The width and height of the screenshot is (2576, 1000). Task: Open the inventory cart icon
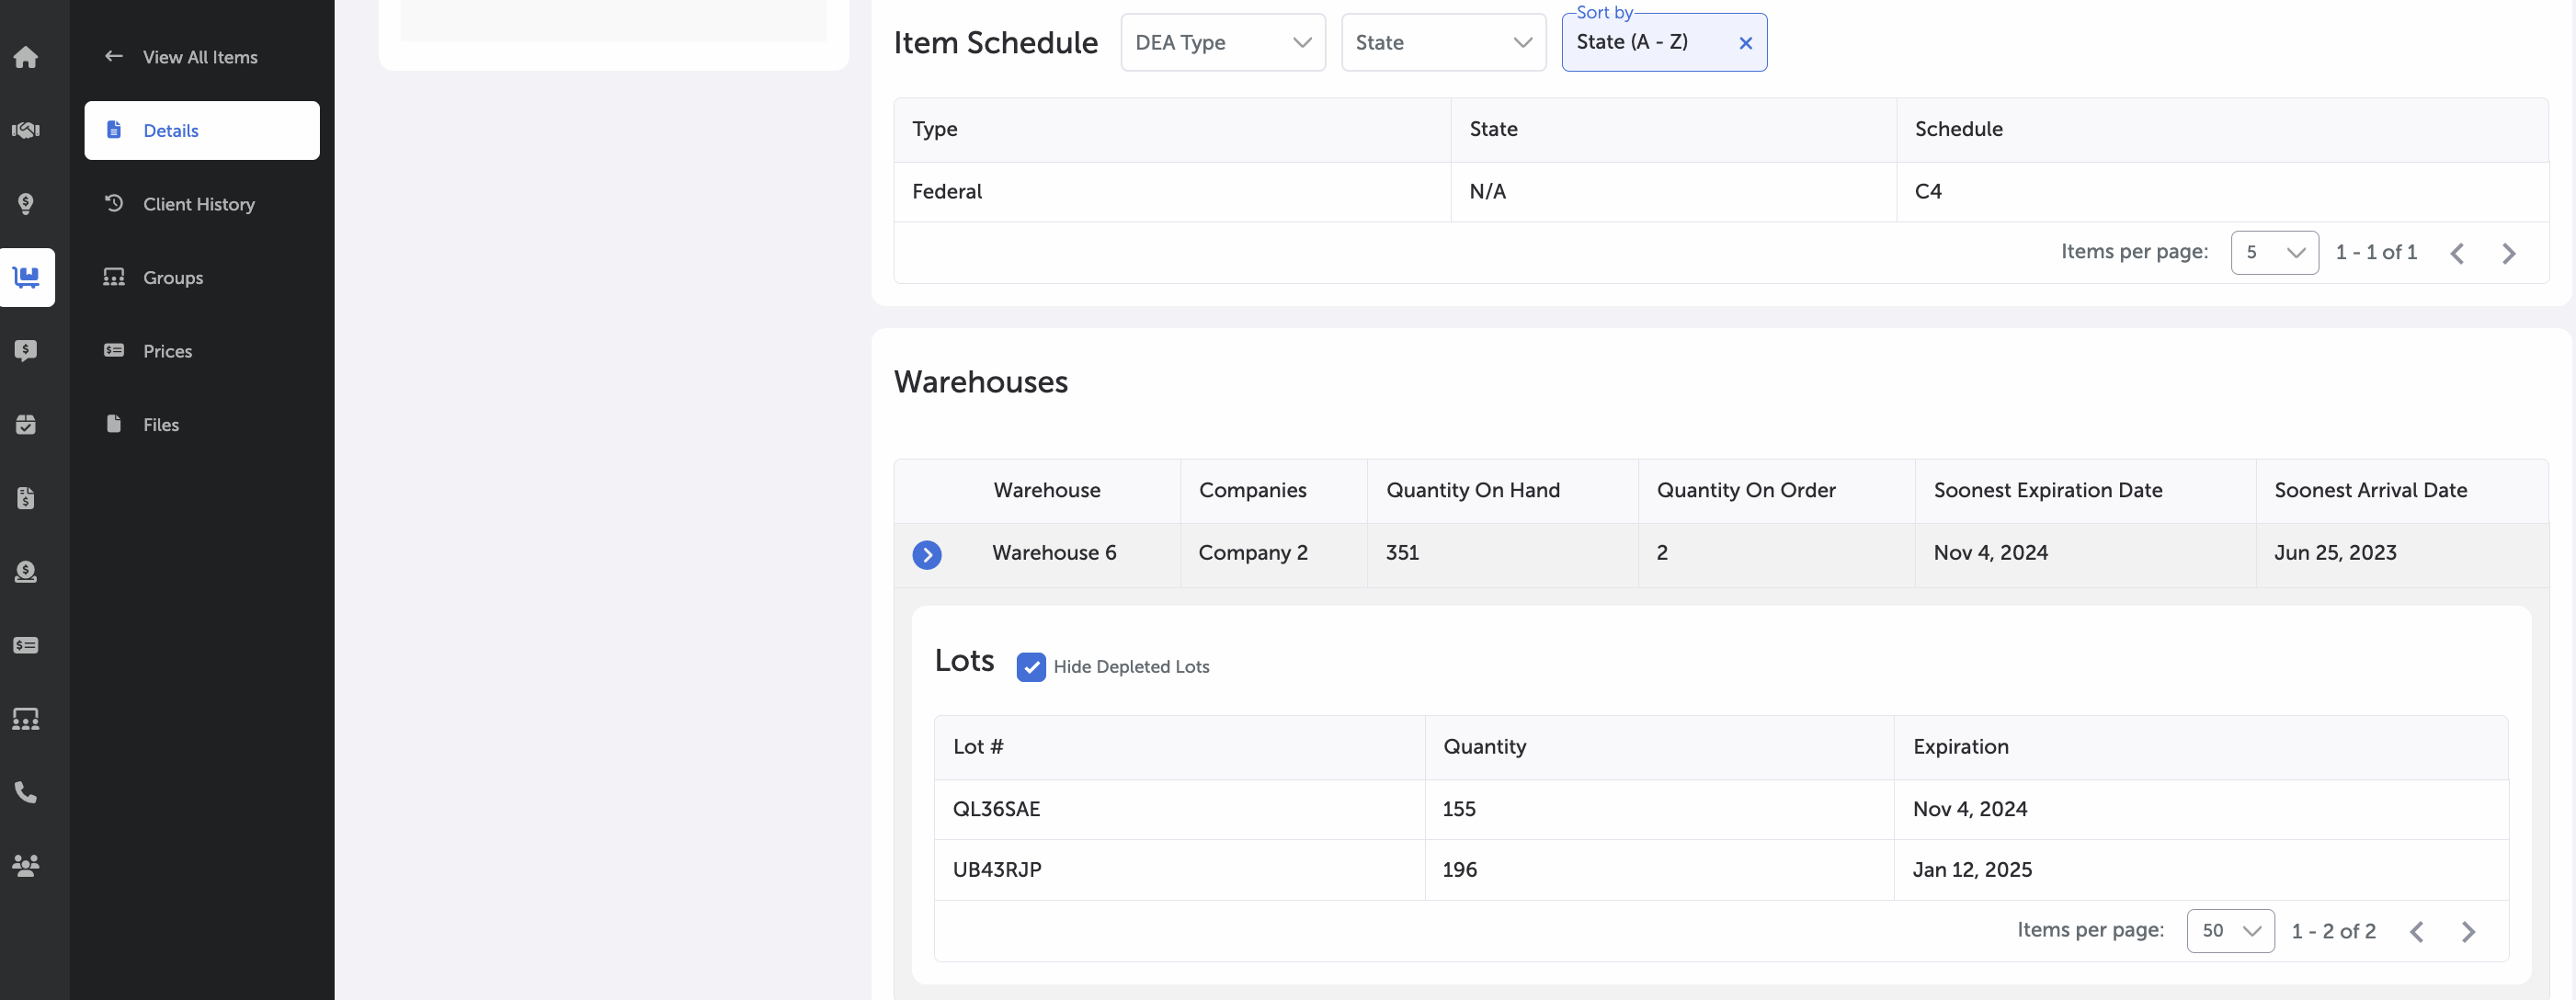point(27,277)
